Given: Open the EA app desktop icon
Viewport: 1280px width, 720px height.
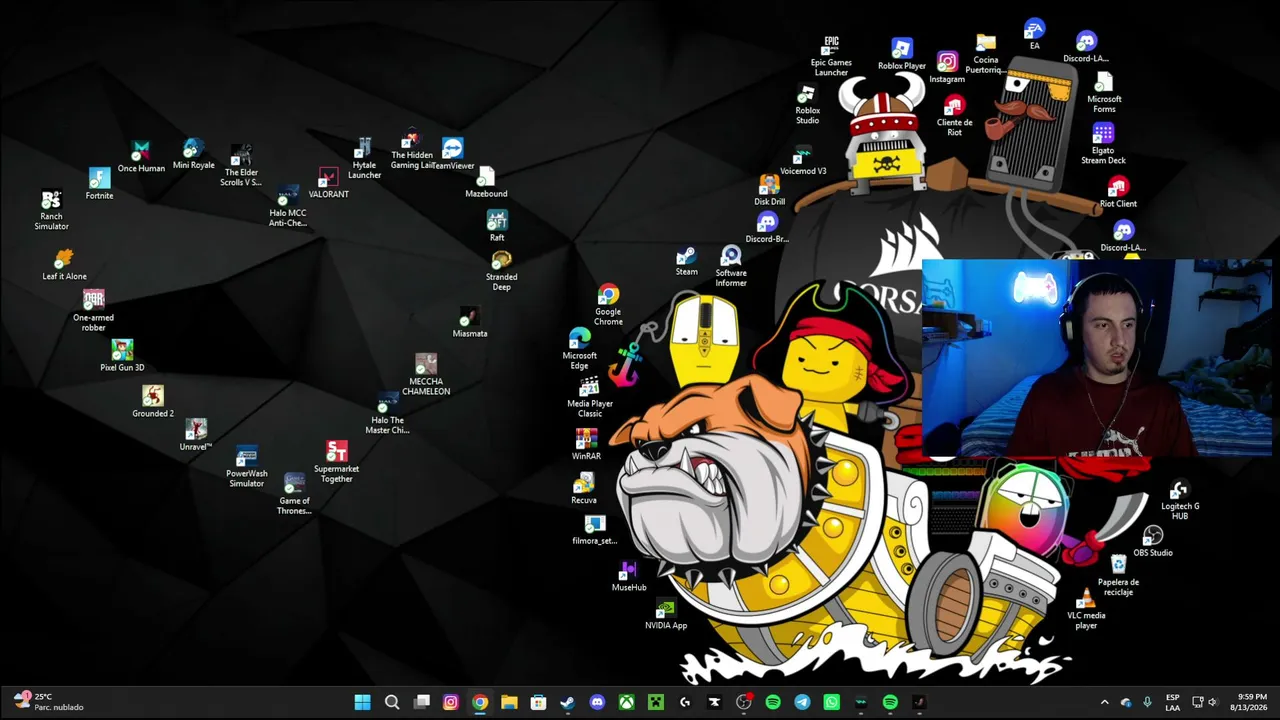Looking at the screenshot, I should pos(1034,34).
